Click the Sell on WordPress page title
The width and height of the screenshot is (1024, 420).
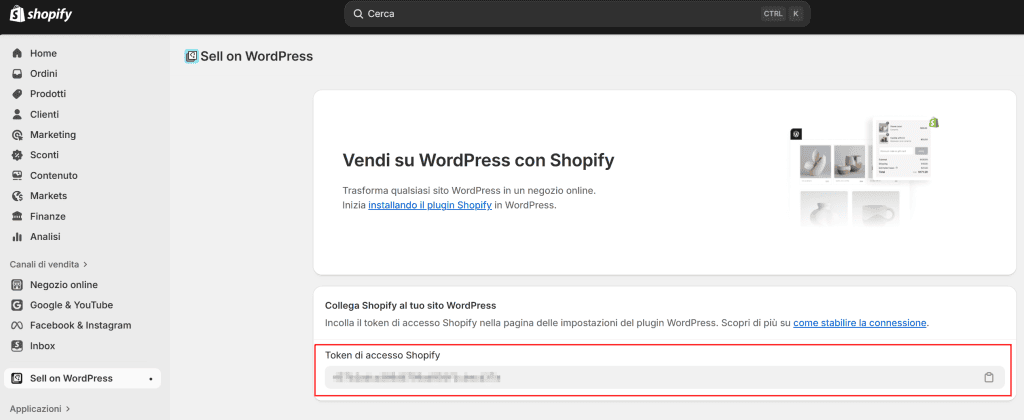pos(257,56)
